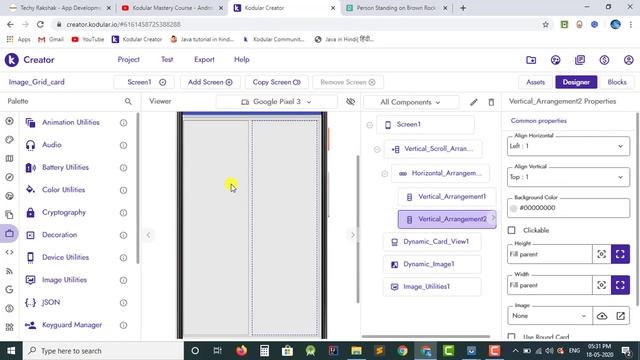Image resolution: width=640 pixels, height=360 pixels.
Task: Select Vertical_Arrangement1 in component tree
Action: pyautogui.click(x=447, y=197)
